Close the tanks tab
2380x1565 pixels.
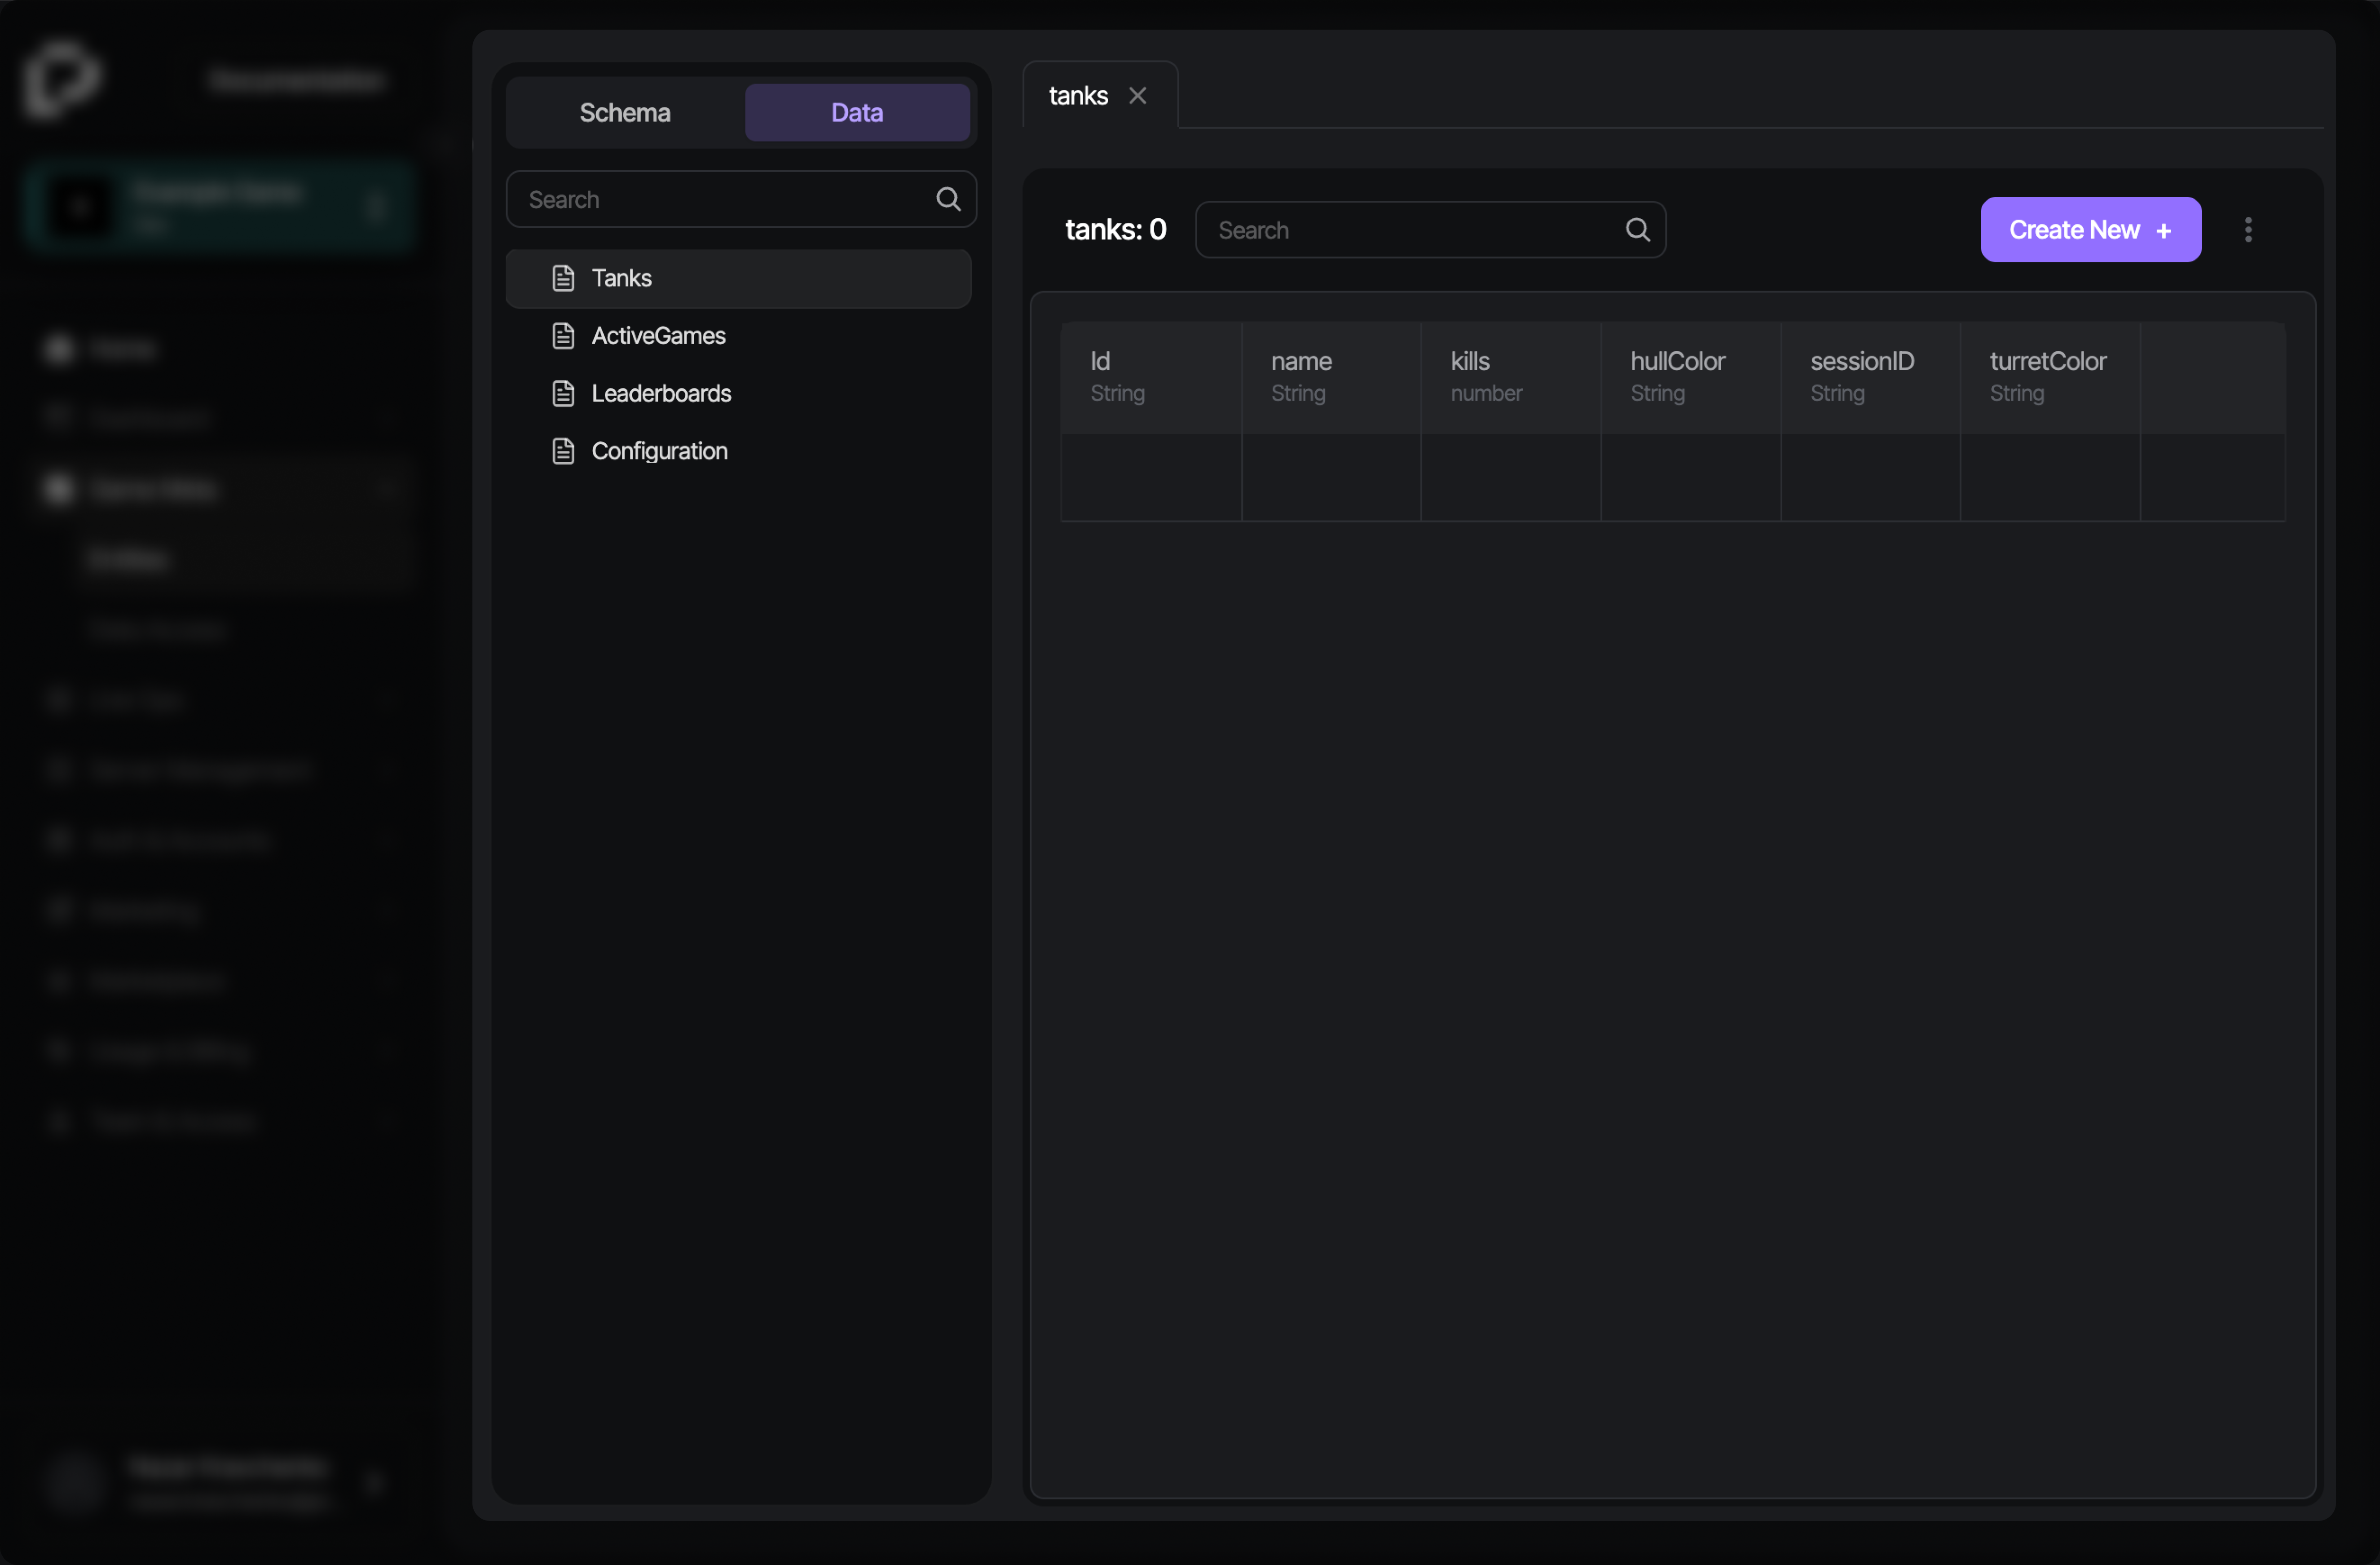click(x=1138, y=95)
